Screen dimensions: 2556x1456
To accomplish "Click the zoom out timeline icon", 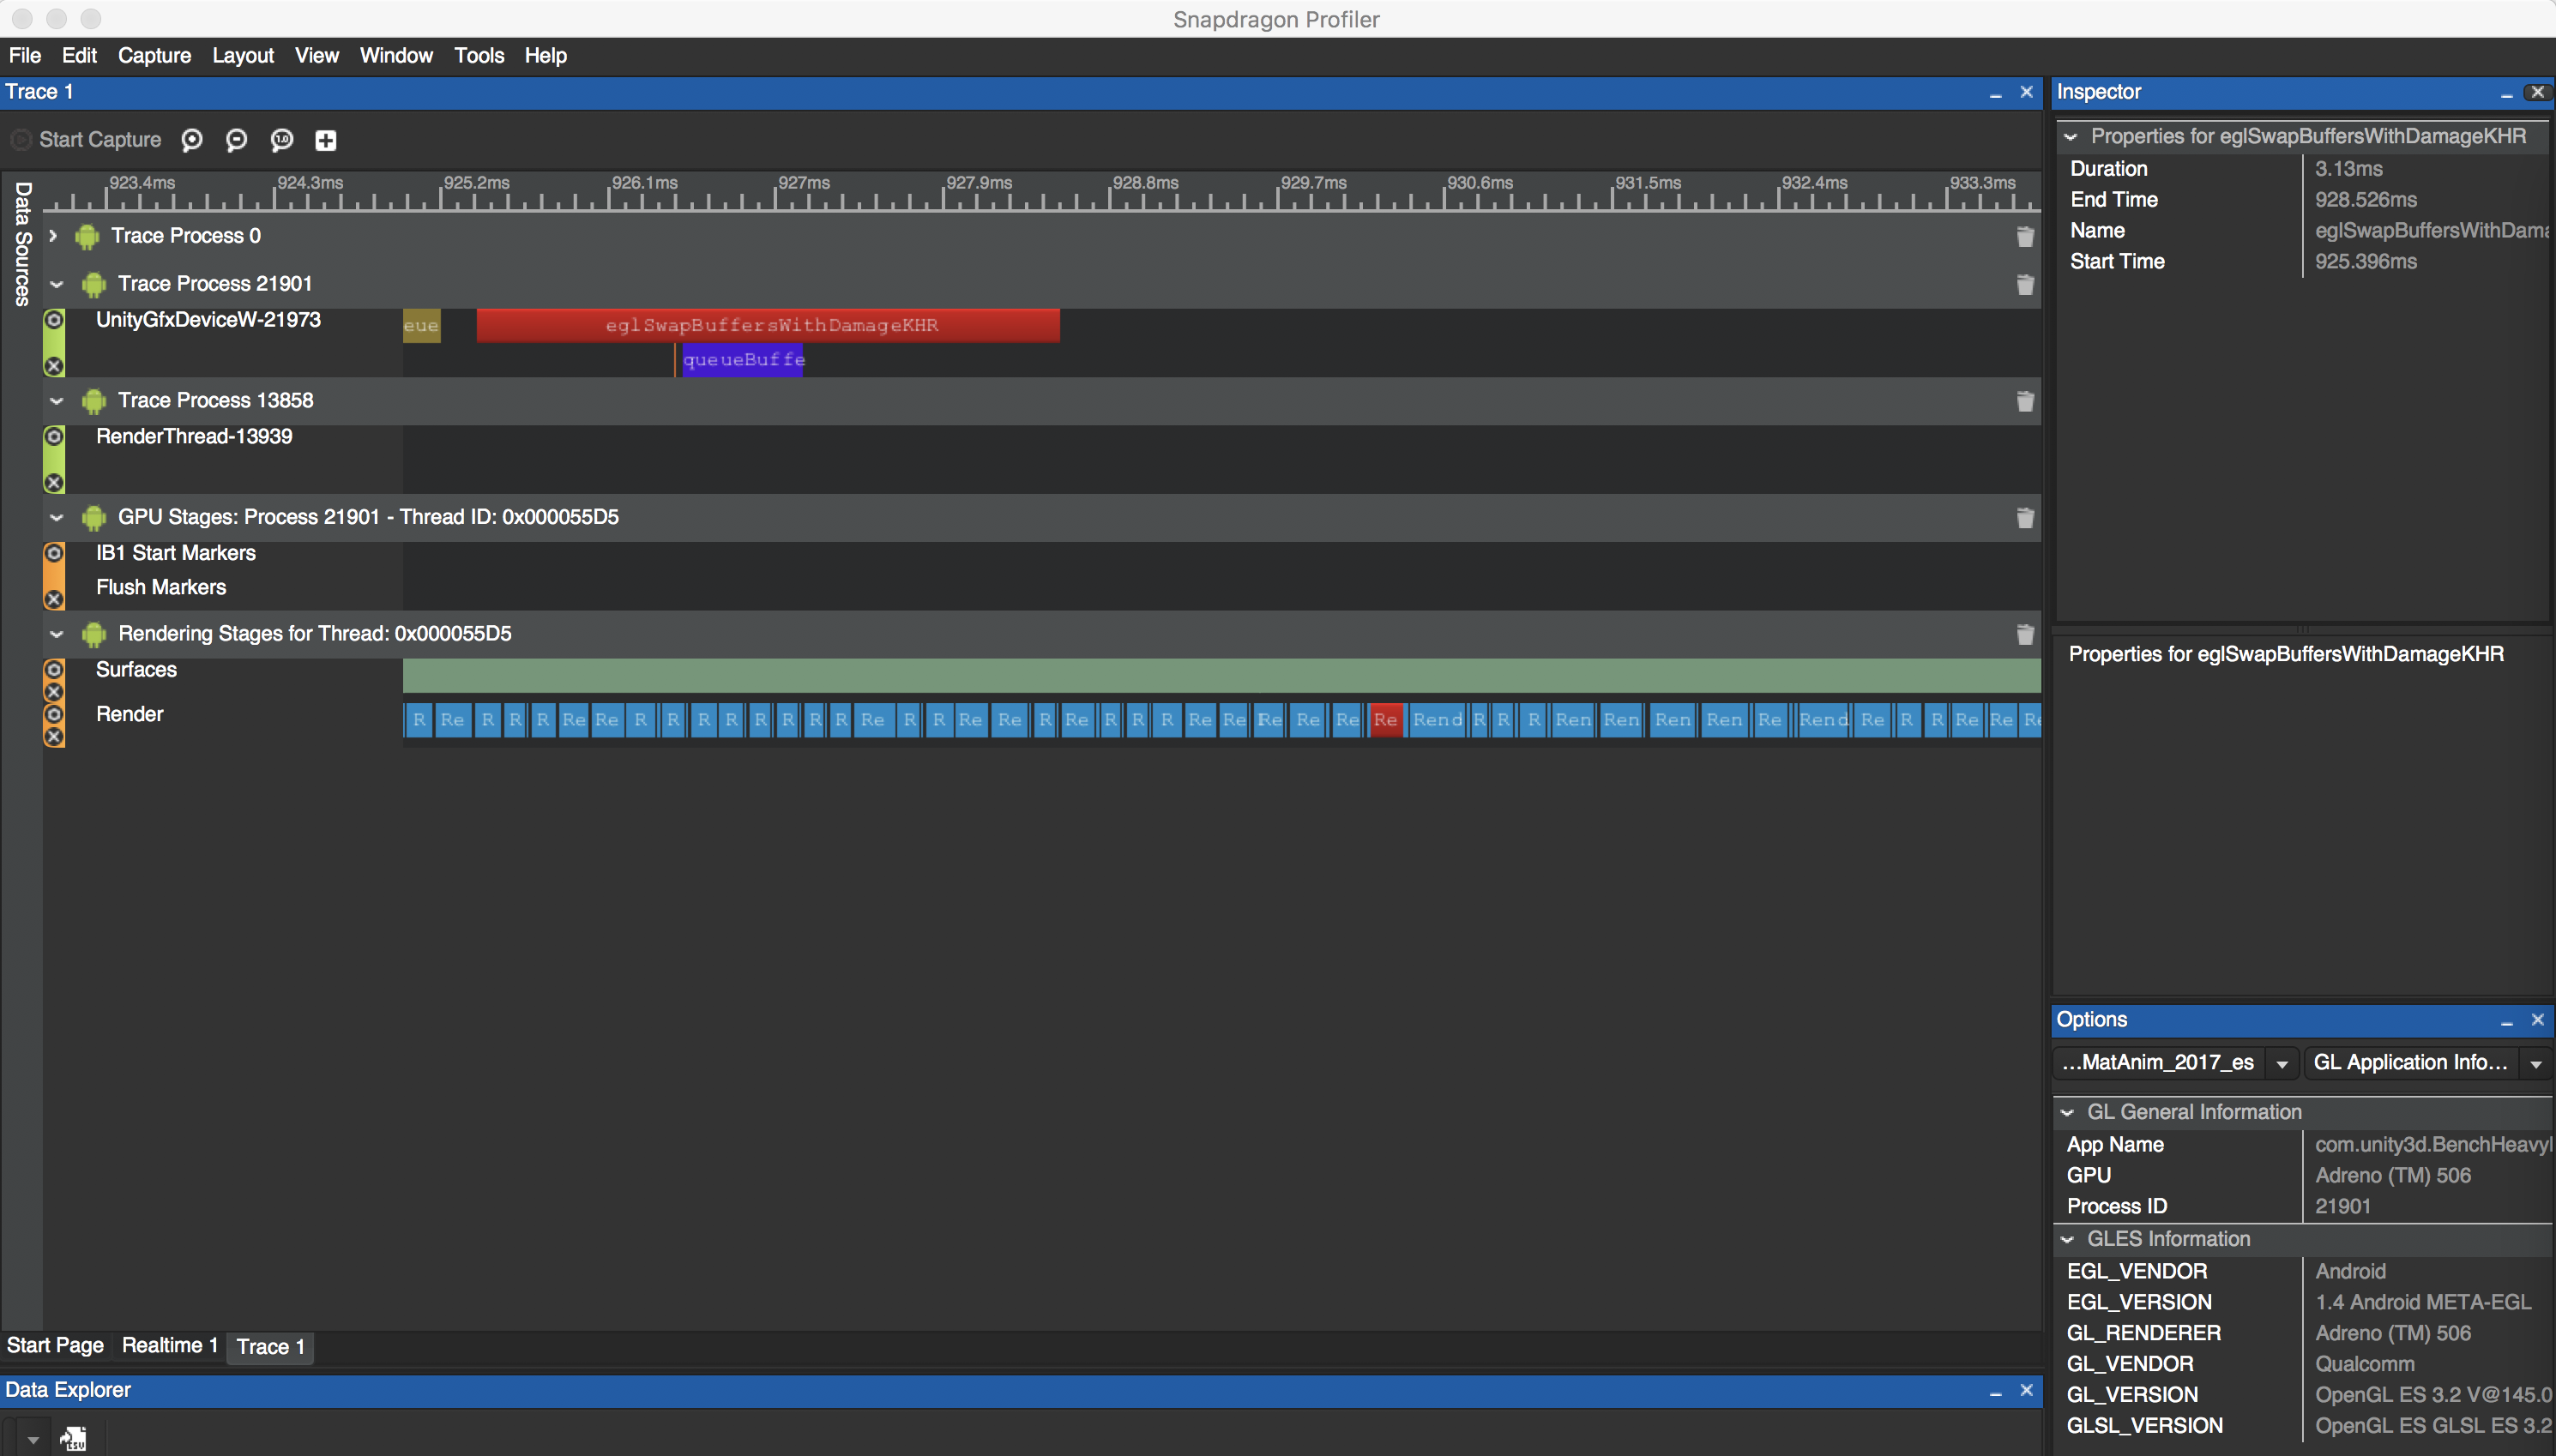I will pos(236,140).
